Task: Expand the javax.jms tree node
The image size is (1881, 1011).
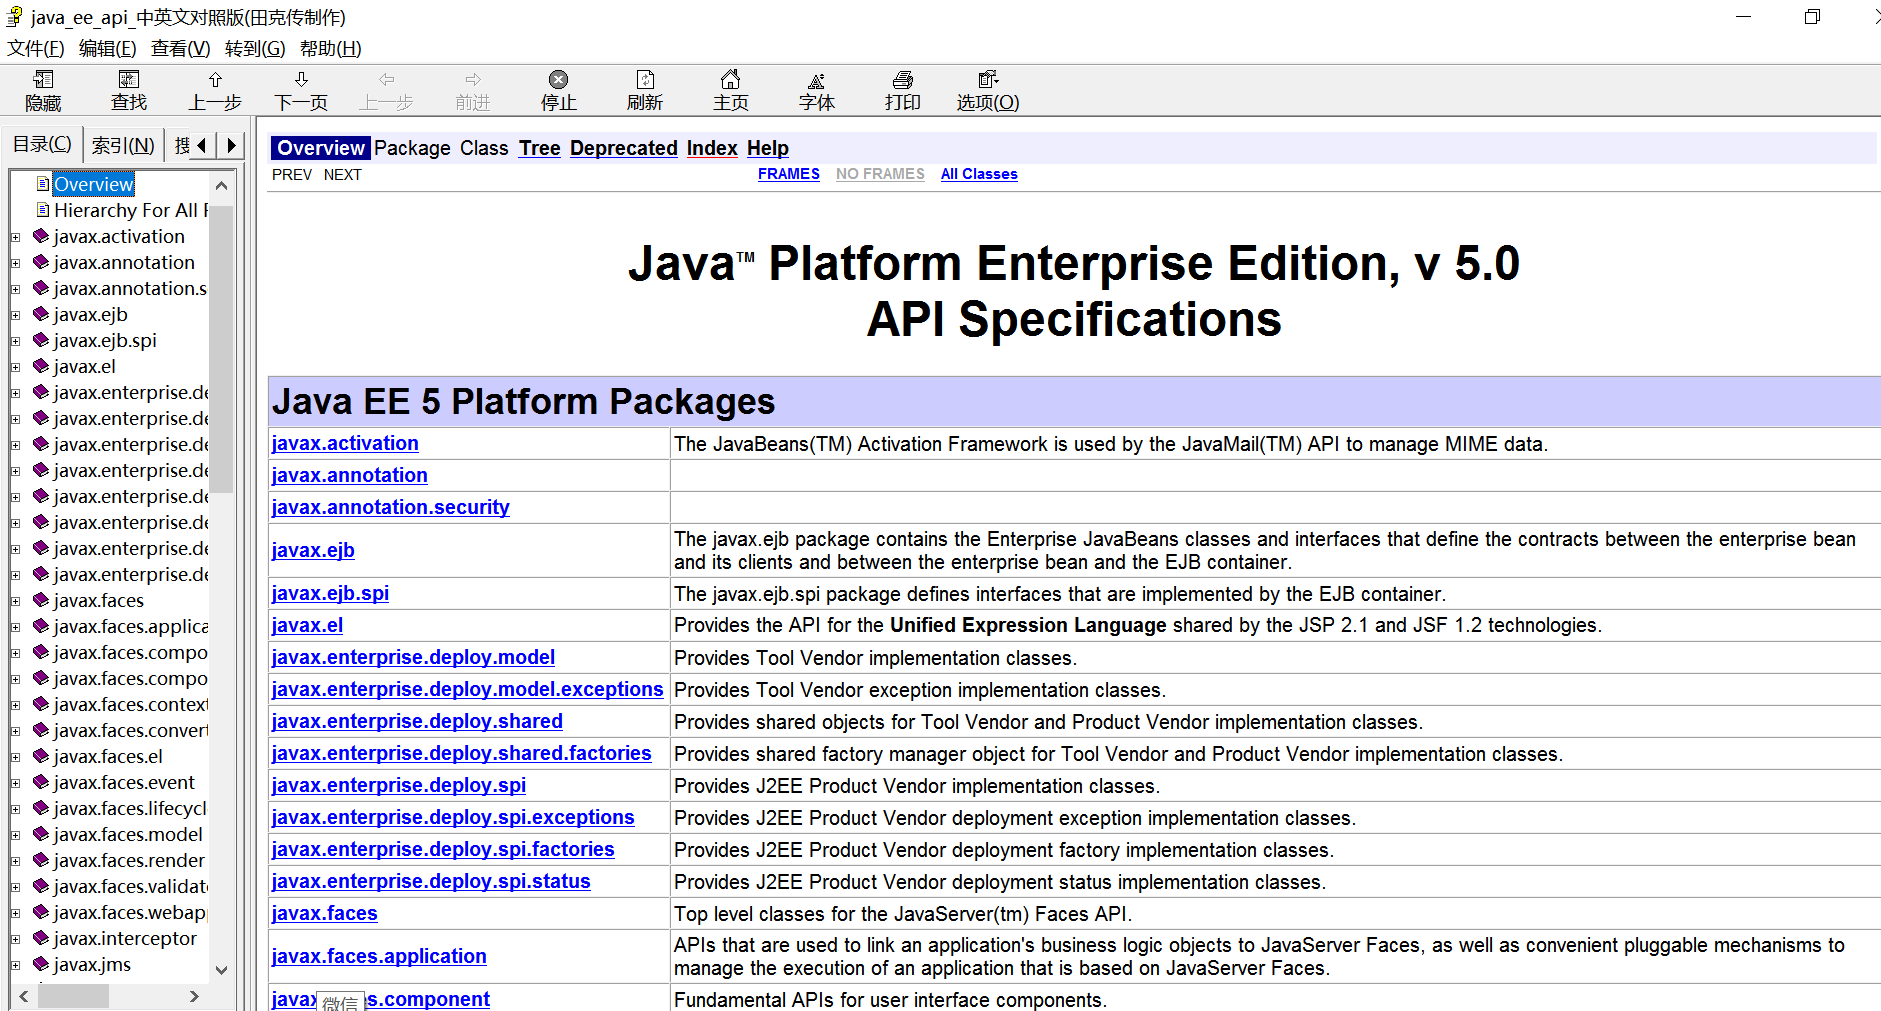Action: (15, 965)
